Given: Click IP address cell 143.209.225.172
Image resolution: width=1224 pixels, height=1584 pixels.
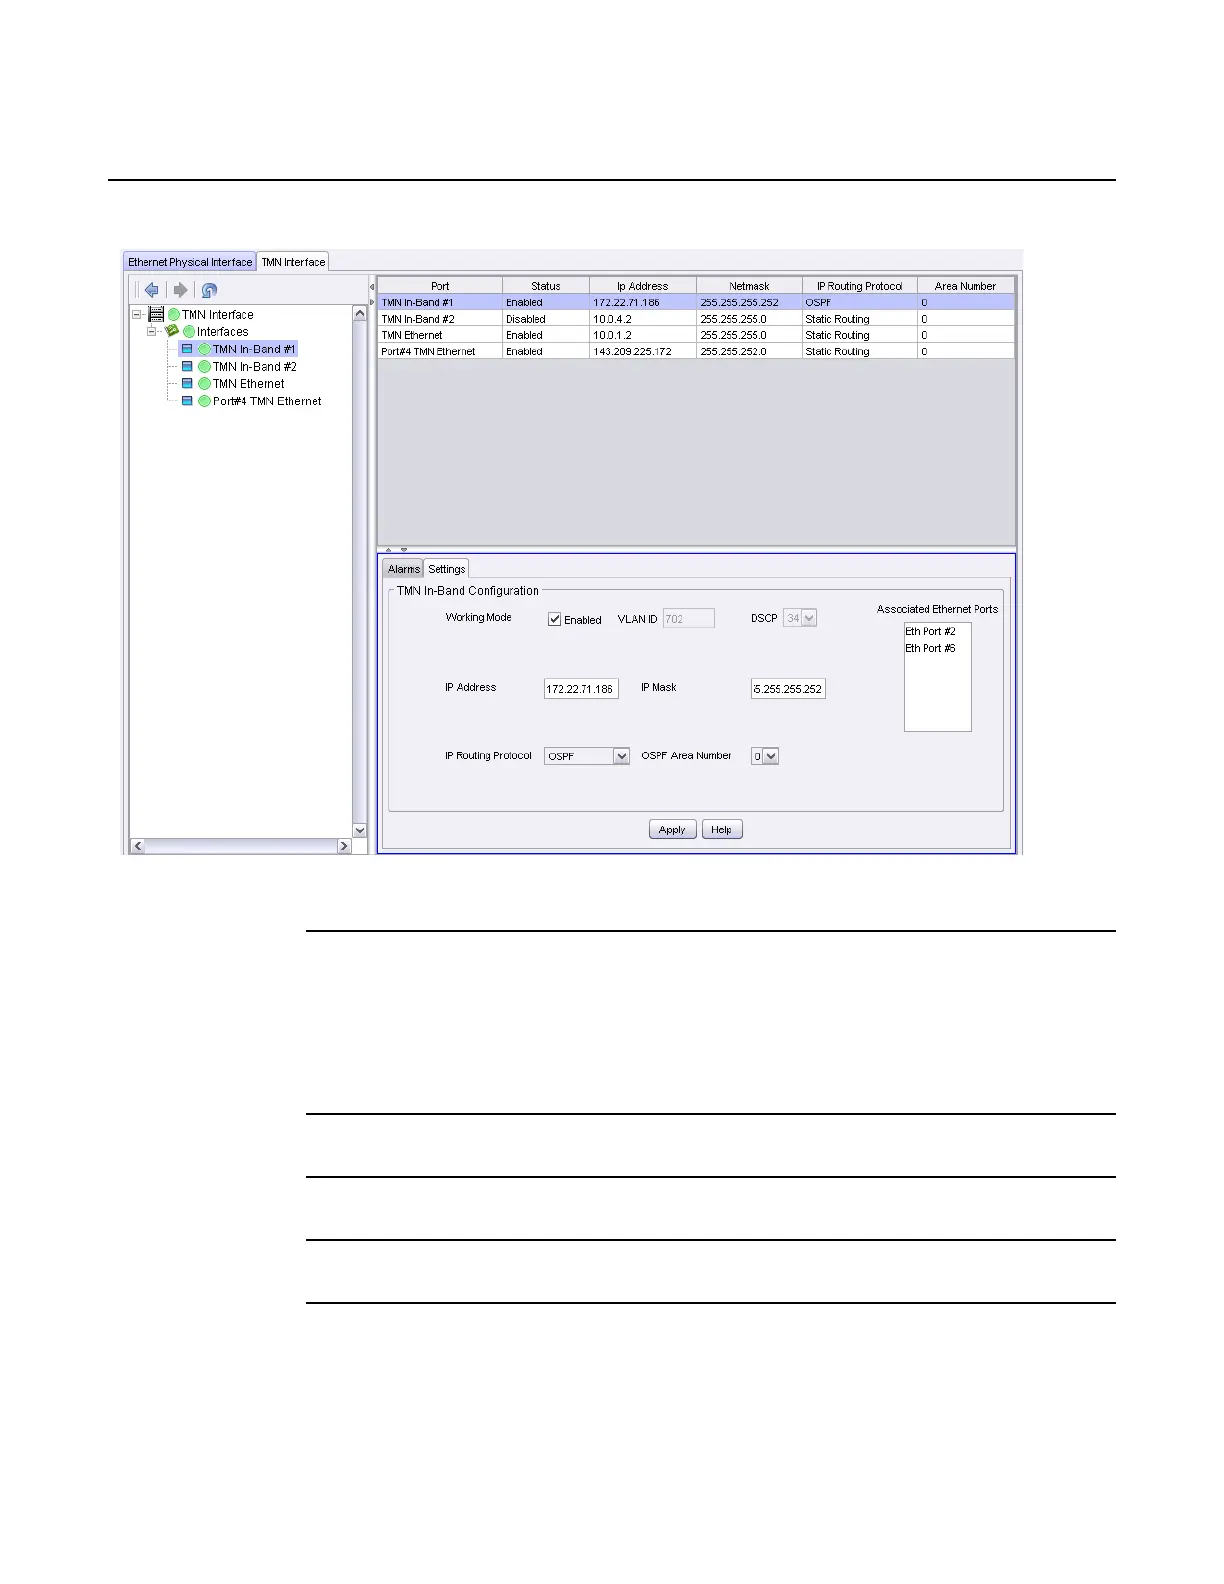Looking at the screenshot, I should pos(643,351).
